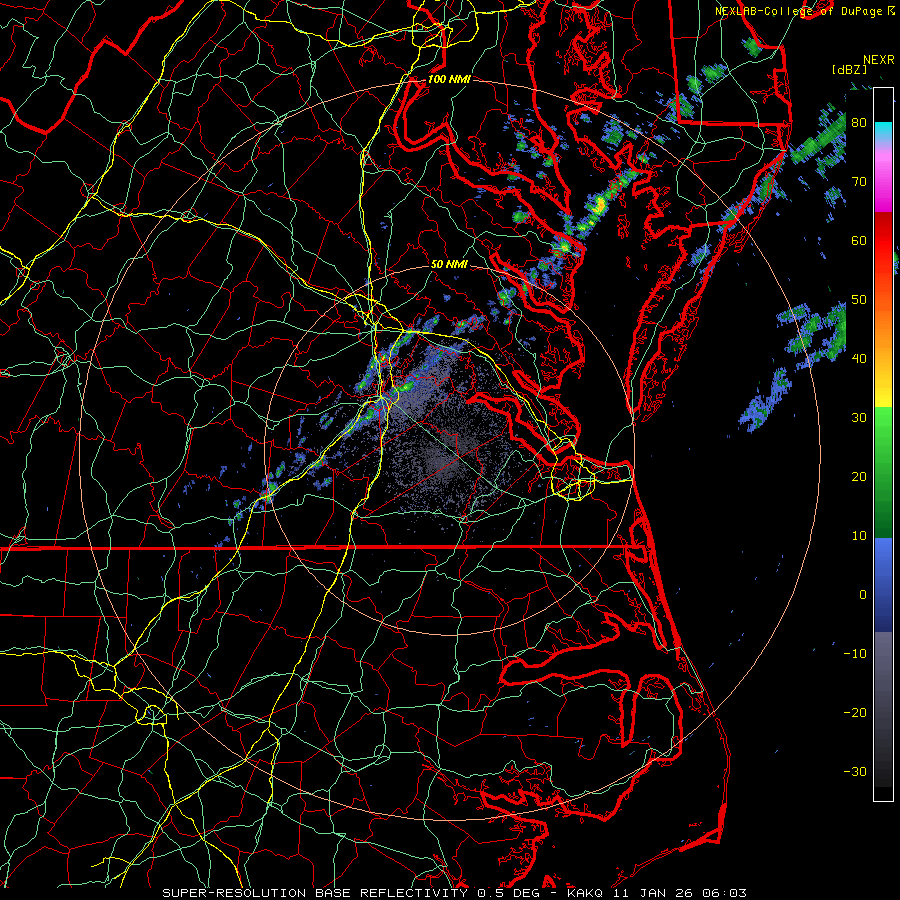
Task: Select the 70 value on the dBZ scale
Action: [x=859, y=181]
